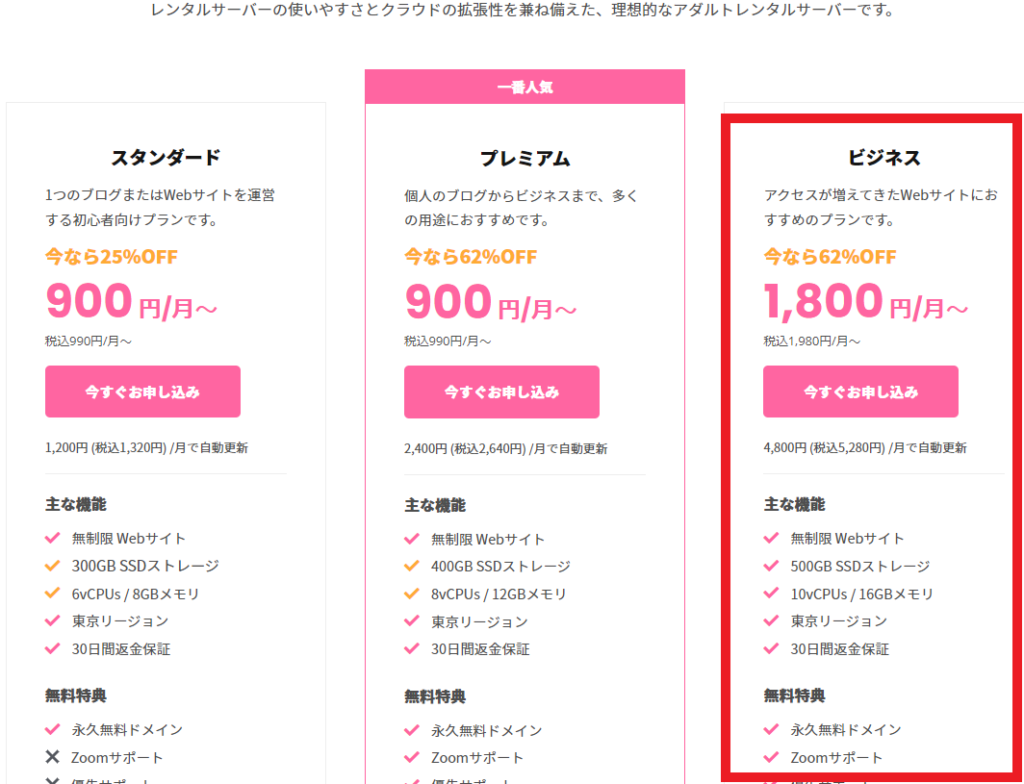The width and height of the screenshot is (1024, 784).
Task: Click checkmark beside Premium 8vCPUs / 12GBメモリ
Action: [x=411, y=594]
